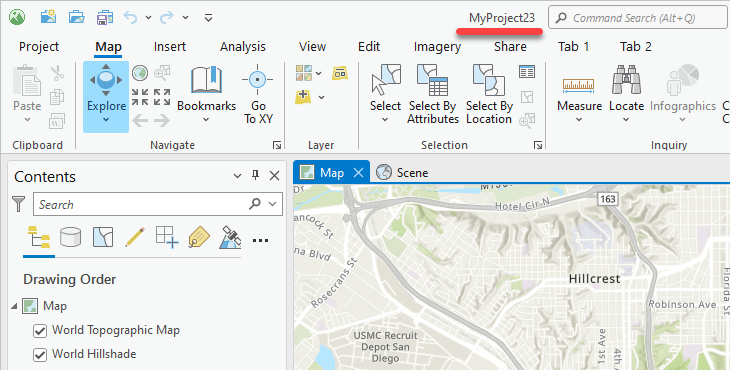
Task: Click Select By Attributes icon
Action: click(x=433, y=80)
